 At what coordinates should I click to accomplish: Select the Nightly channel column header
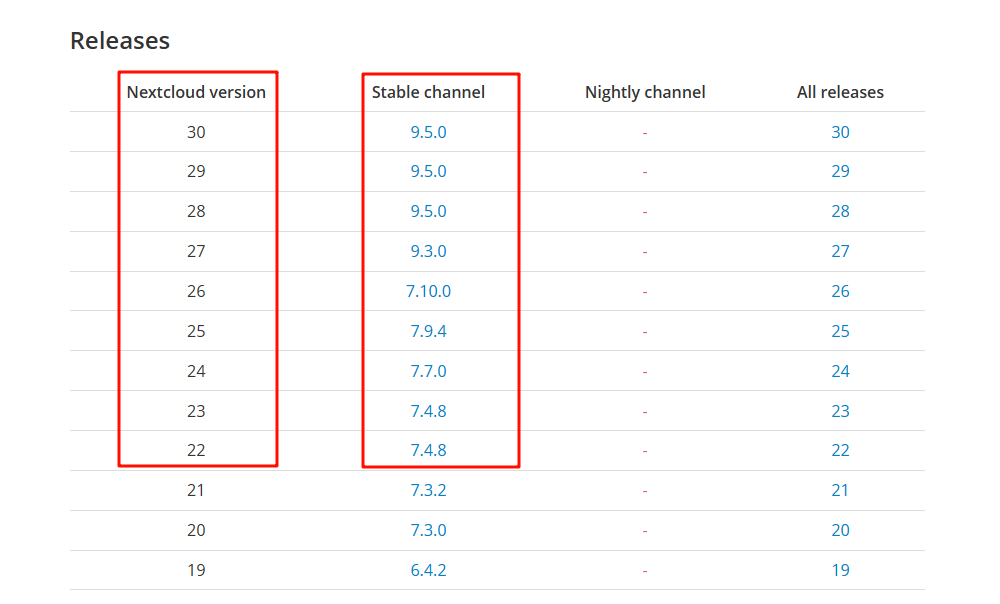tap(645, 93)
